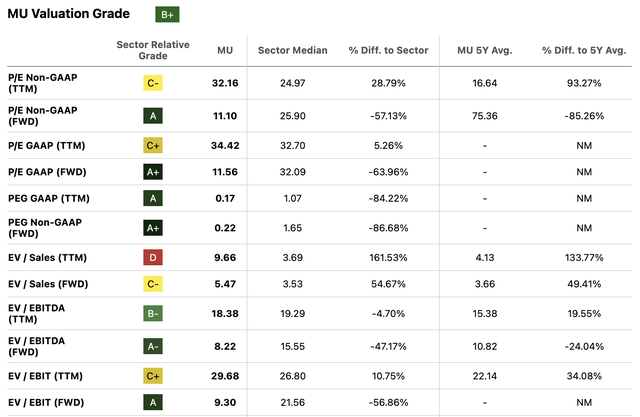
Task: Click the A grade badge for PEG GAAP (TTM)
Action: (153, 199)
